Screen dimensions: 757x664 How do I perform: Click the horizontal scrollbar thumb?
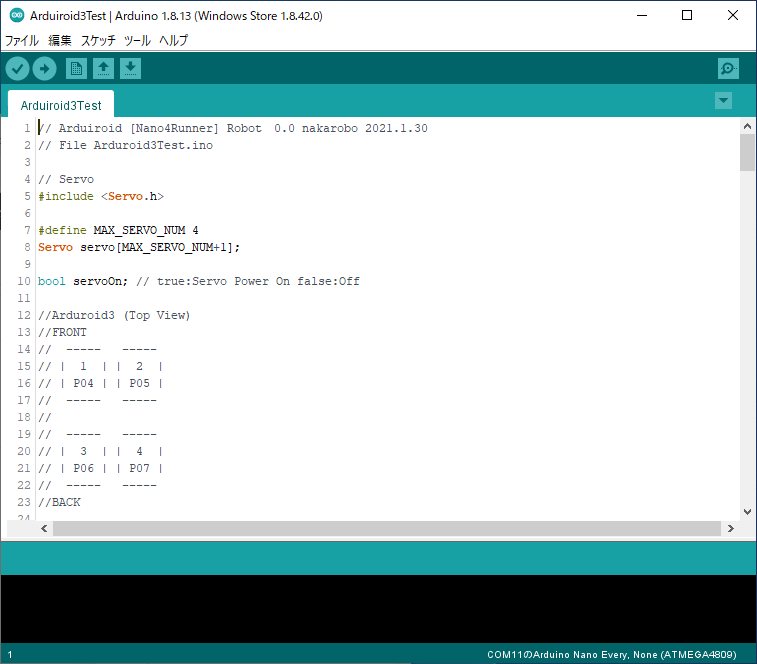[387, 528]
